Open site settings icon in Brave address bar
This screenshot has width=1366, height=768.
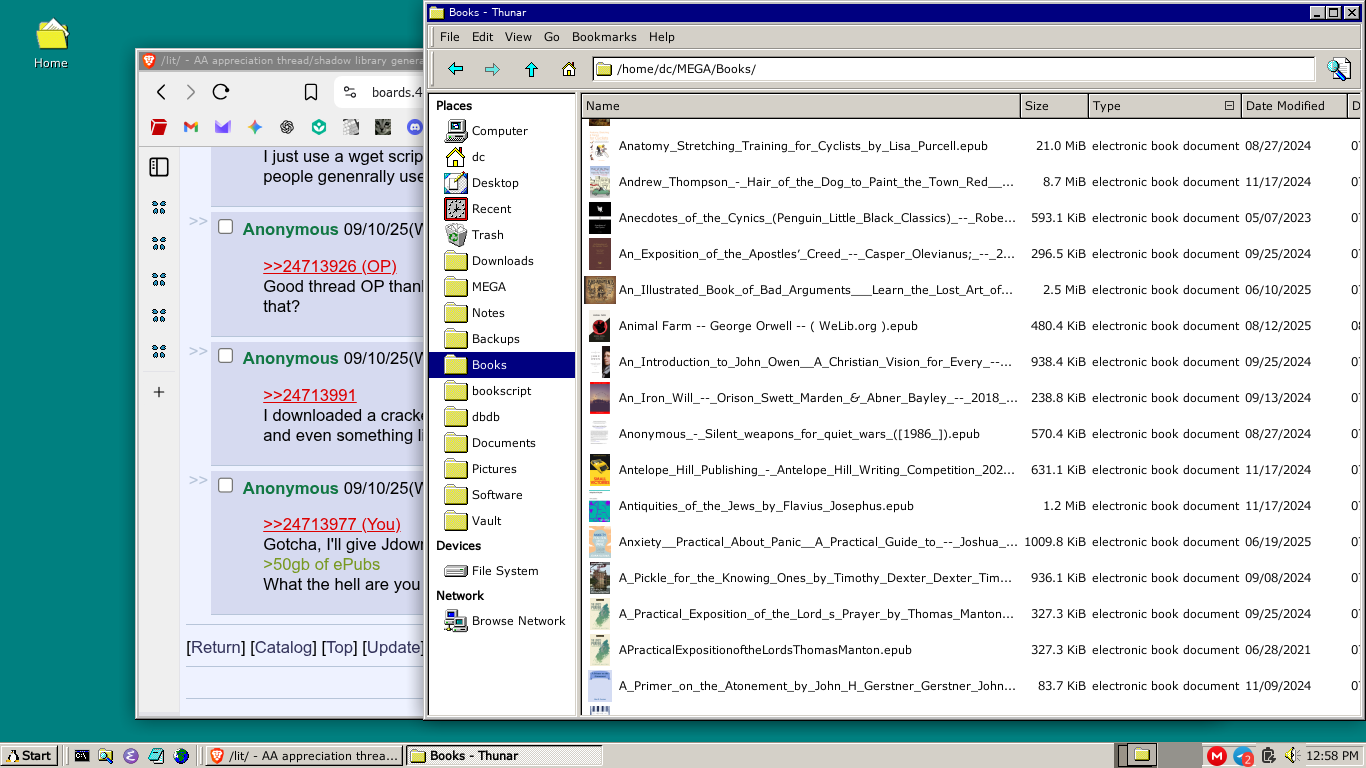(349, 92)
